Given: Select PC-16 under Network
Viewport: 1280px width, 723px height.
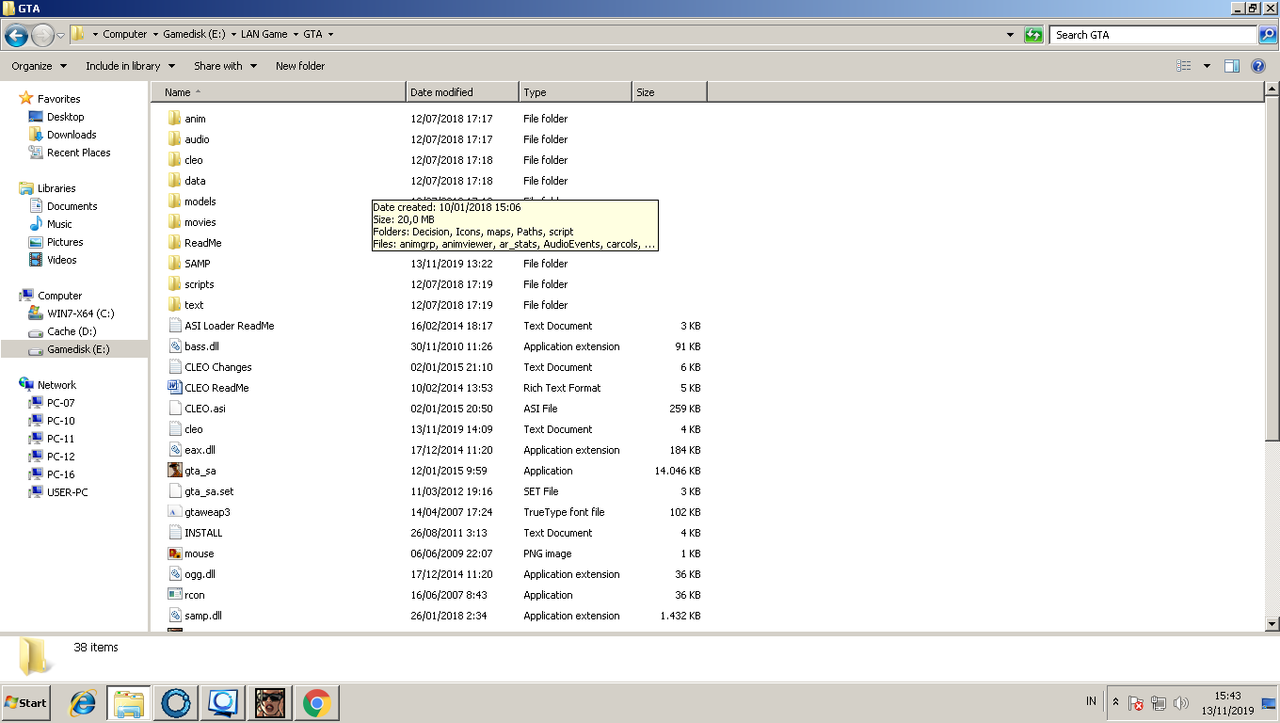Looking at the screenshot, I should click(60, 475).
